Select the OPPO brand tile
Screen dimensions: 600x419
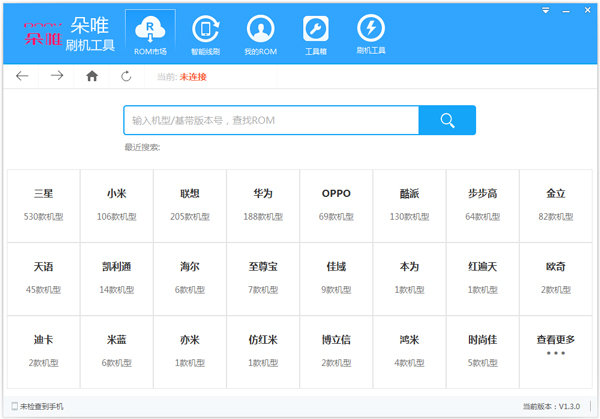point(336,204)
